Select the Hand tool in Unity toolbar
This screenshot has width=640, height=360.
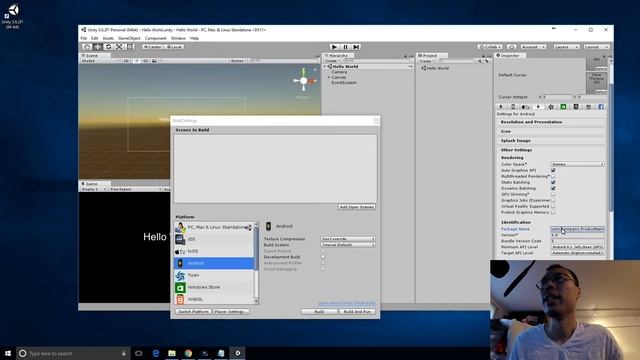coord(87,47)
